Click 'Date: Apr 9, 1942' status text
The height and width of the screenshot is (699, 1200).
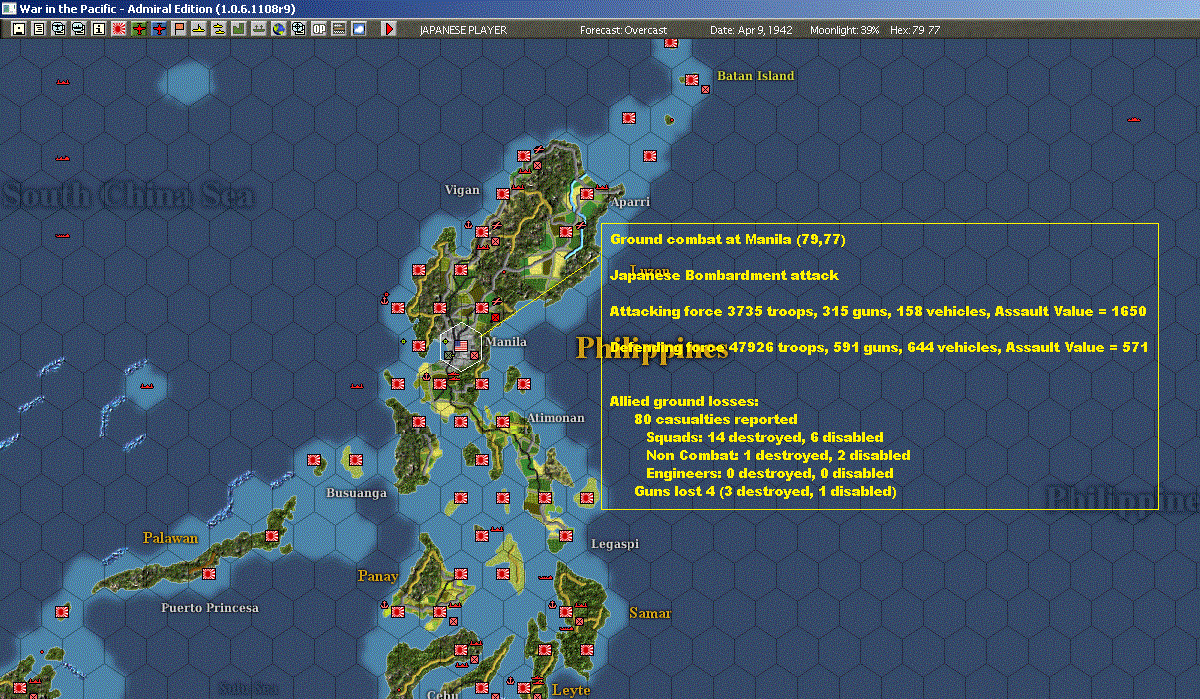click(751, 30)
